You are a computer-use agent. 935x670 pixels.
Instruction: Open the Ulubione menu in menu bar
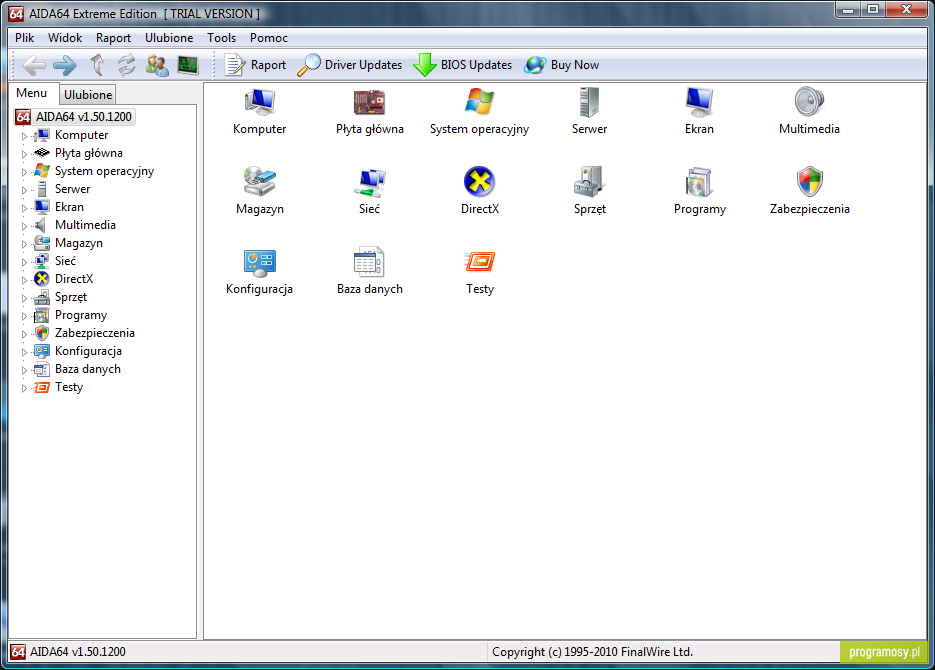click(169, 38)
